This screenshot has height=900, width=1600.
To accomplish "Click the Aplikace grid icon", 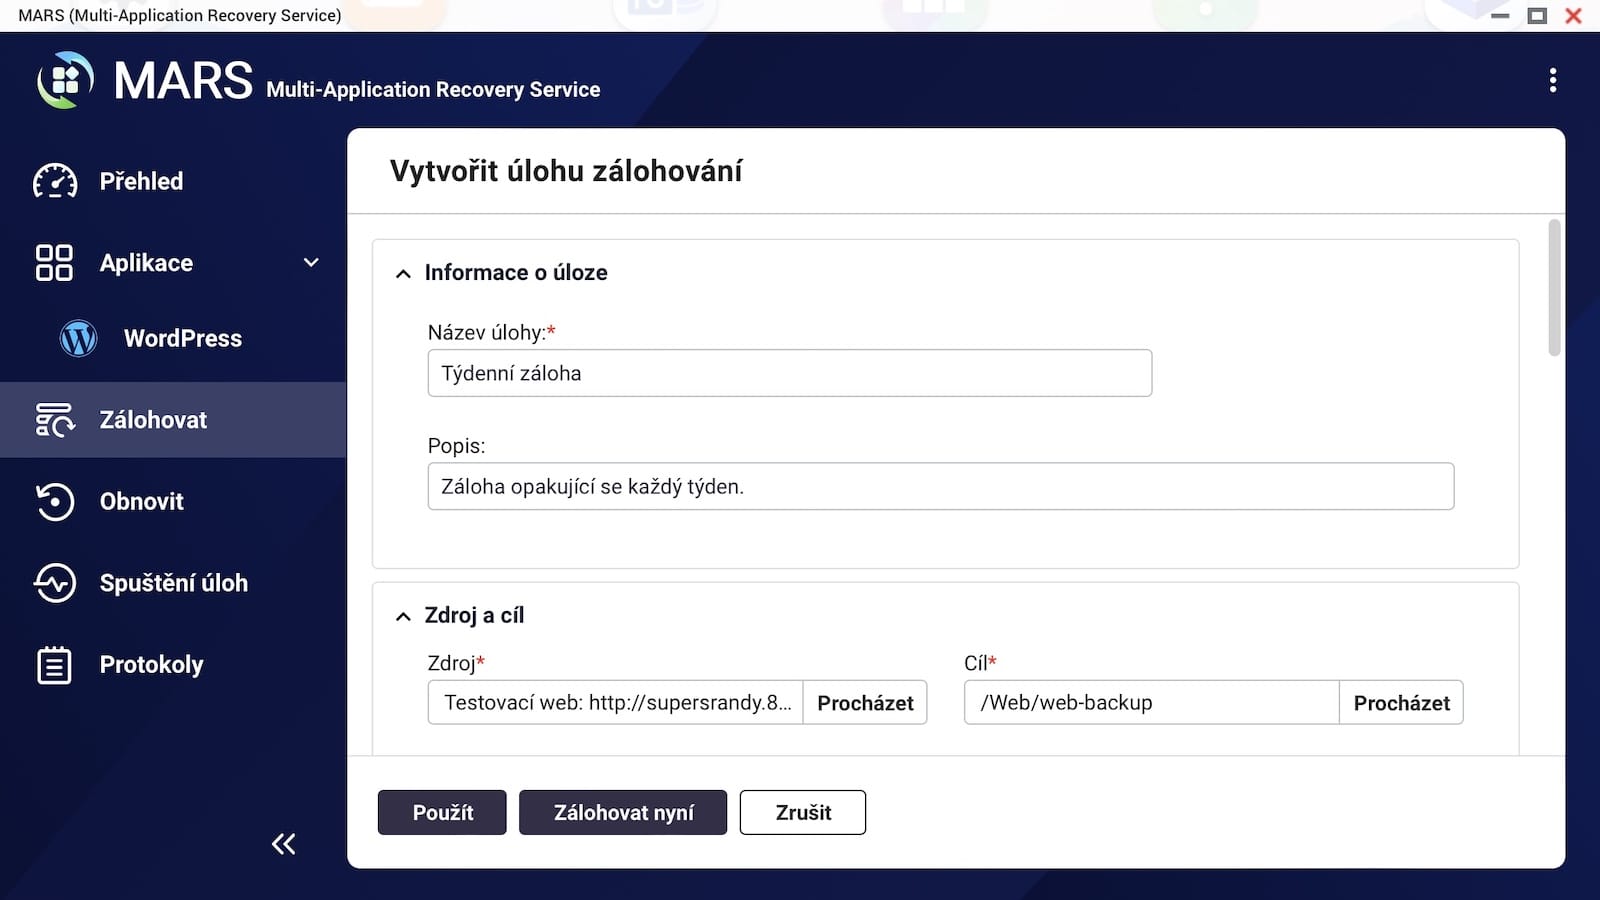I will [x=54, y=263].
